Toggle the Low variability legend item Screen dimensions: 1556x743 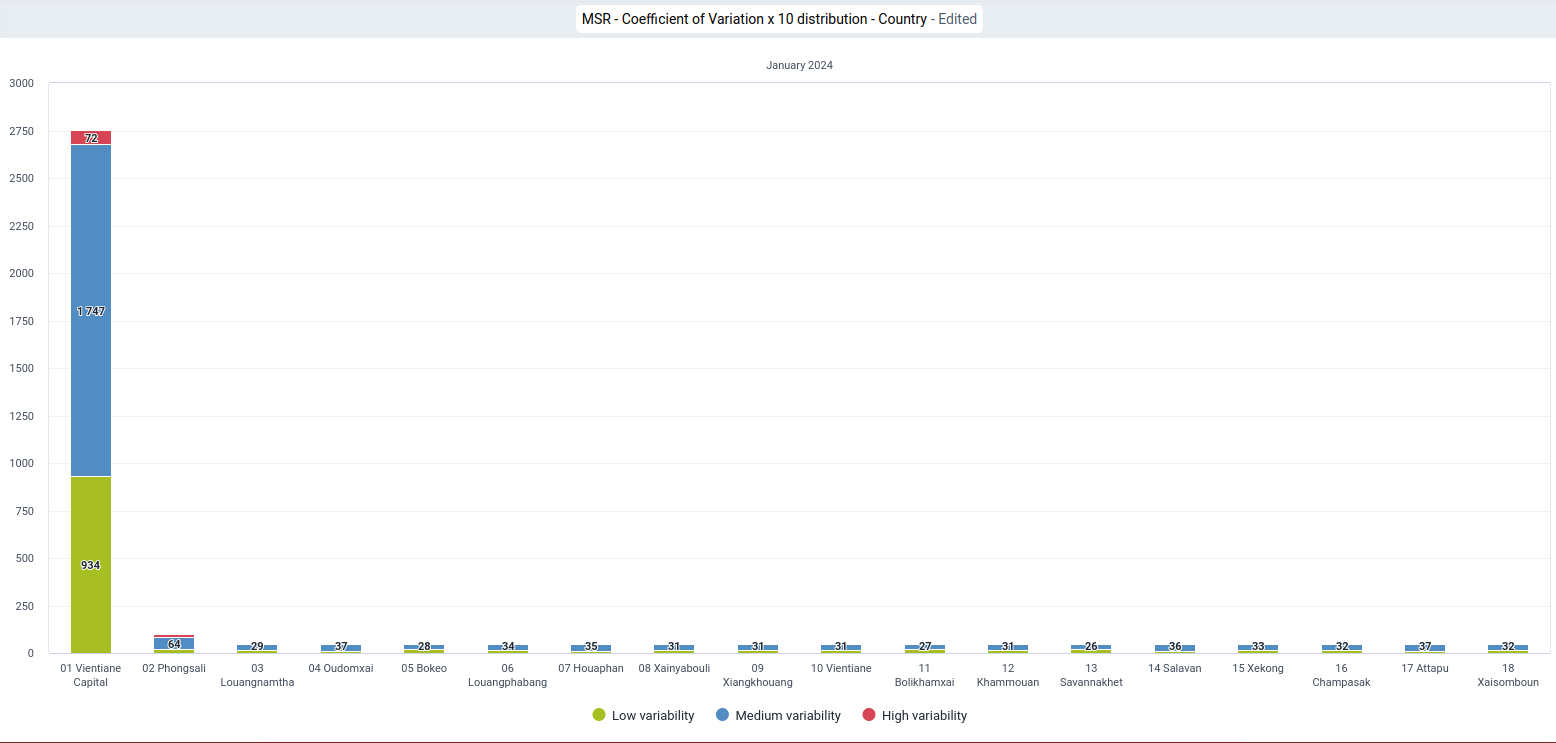[643, 715]
